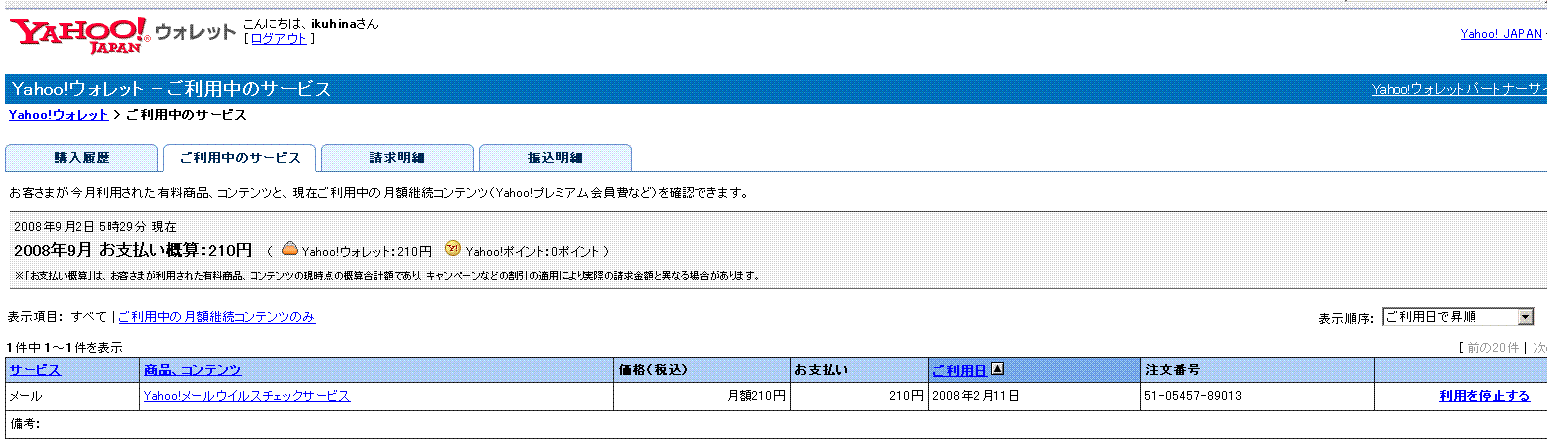Sort by the 商品、コンテンツ column header
1547x442 pixels.
(192, 370)
